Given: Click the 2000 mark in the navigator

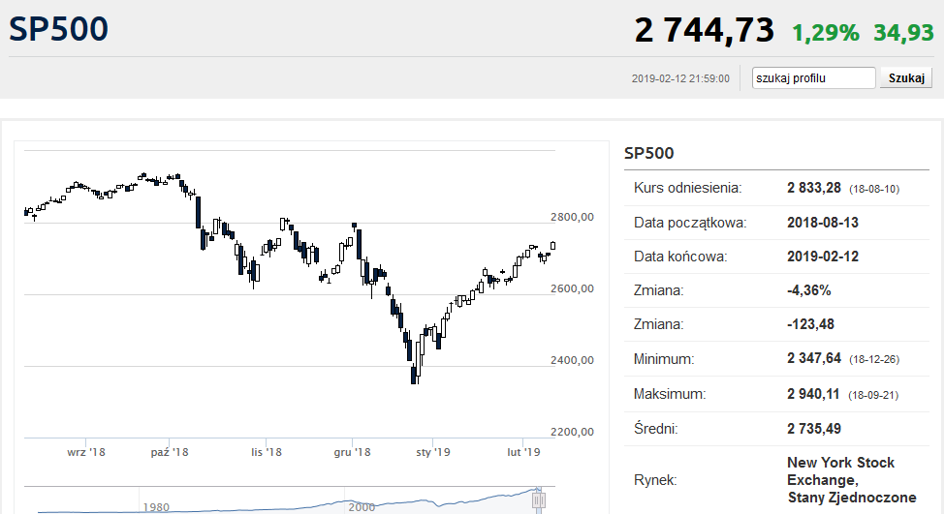Looking at the screenshot, I should [x=362, y=506].
